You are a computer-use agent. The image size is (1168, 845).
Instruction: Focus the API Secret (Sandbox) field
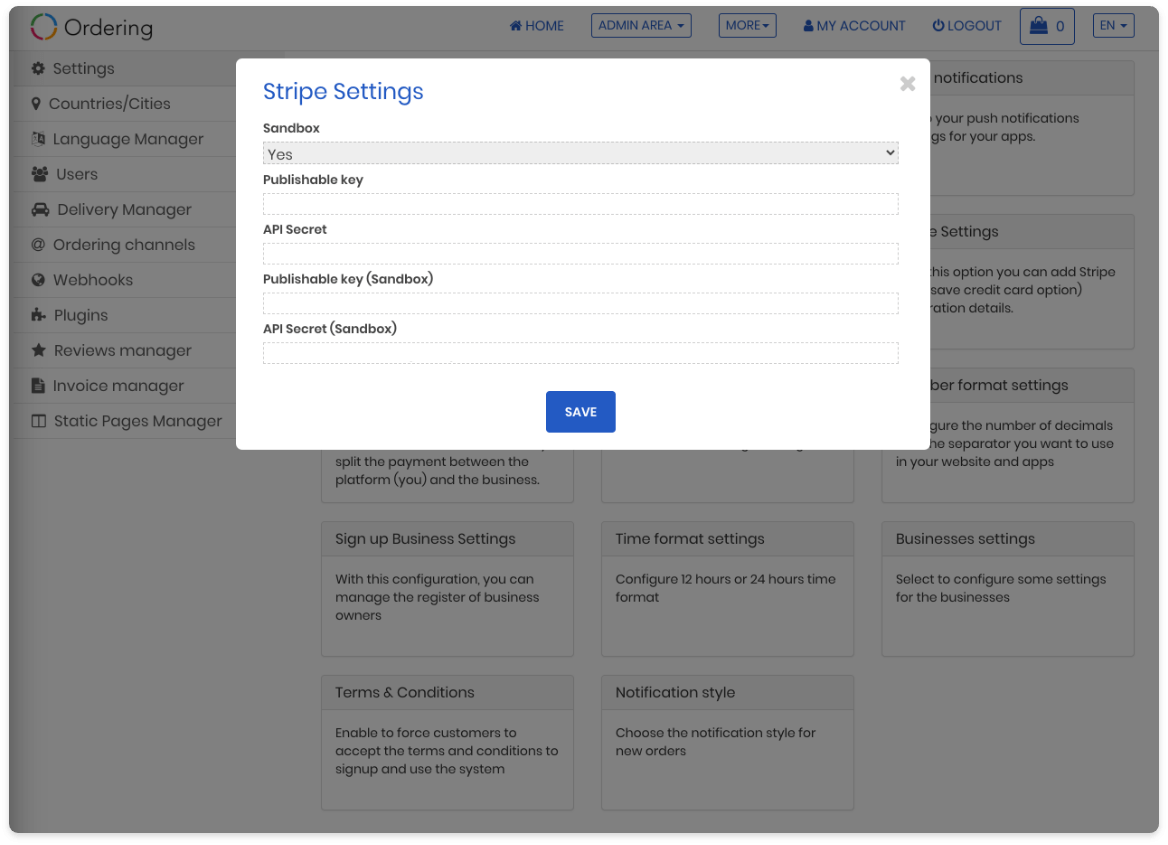coord(580,353)
